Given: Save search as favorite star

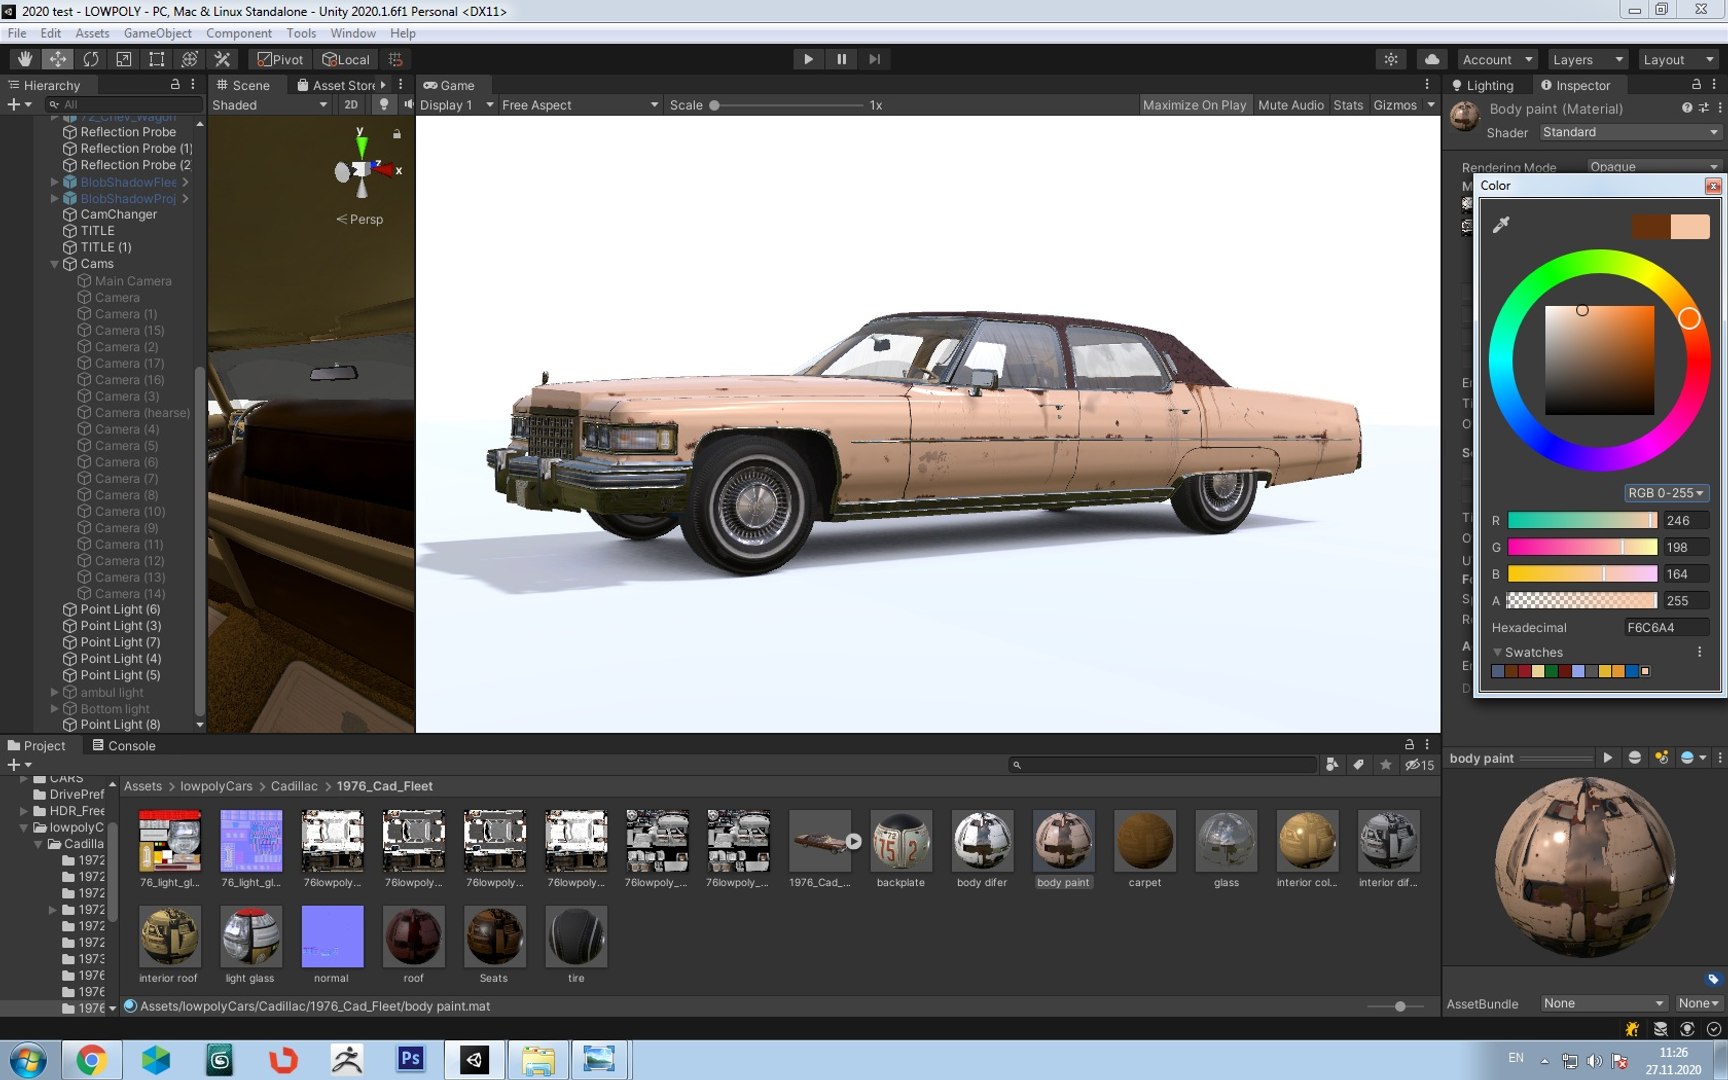Looking at the screenshot, I should point(1386,765).
